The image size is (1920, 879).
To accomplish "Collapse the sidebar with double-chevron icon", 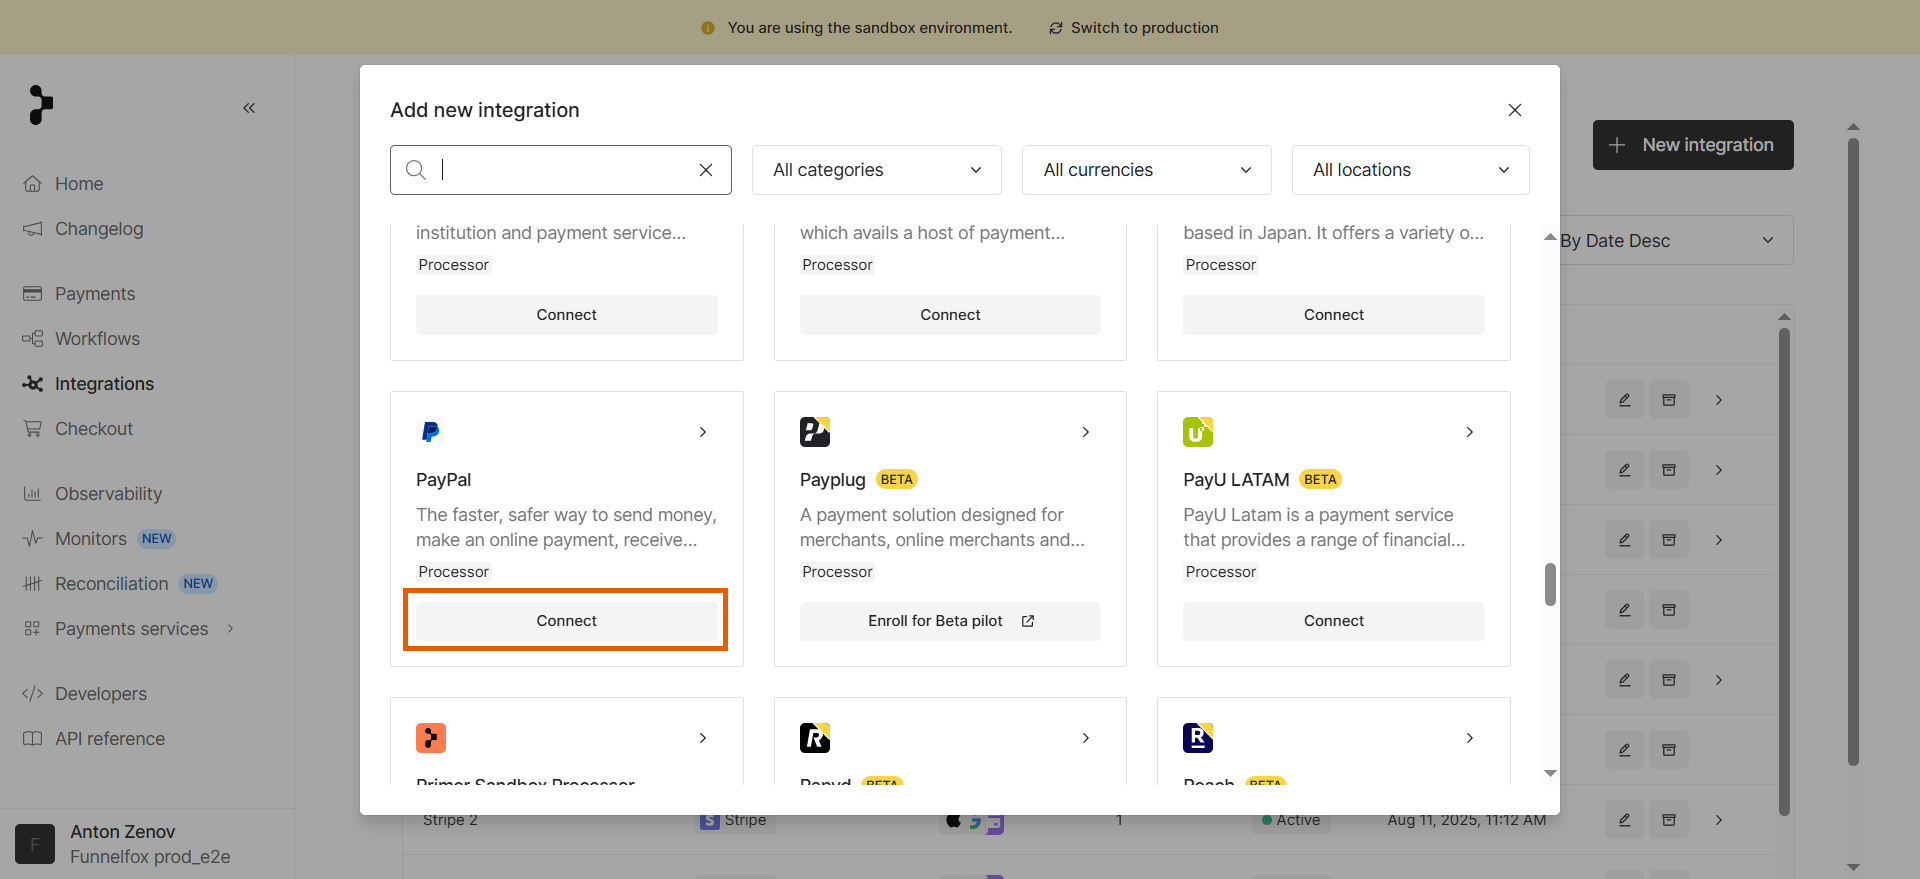I will (x=249, y=108).
